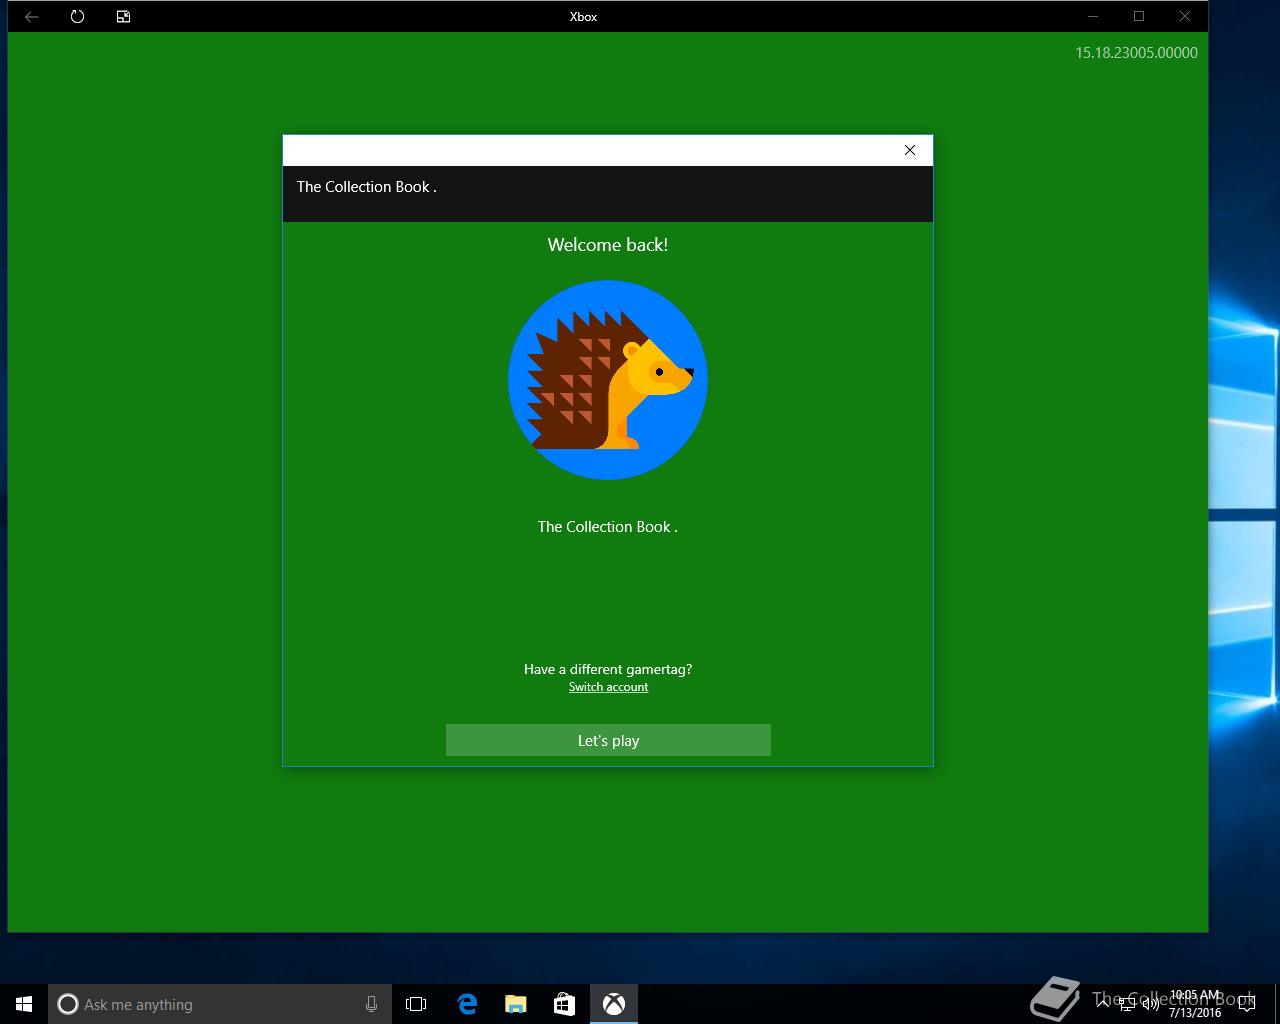
Task: Click the gamertag name under the avatar
Action: tap(608, 527)
